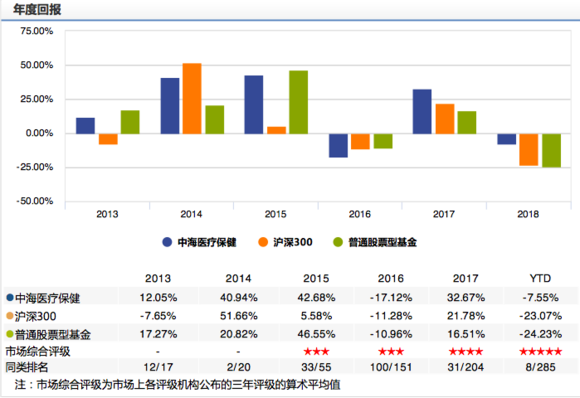
Task: Click the 2017 four-star rating
Action: 466,351
